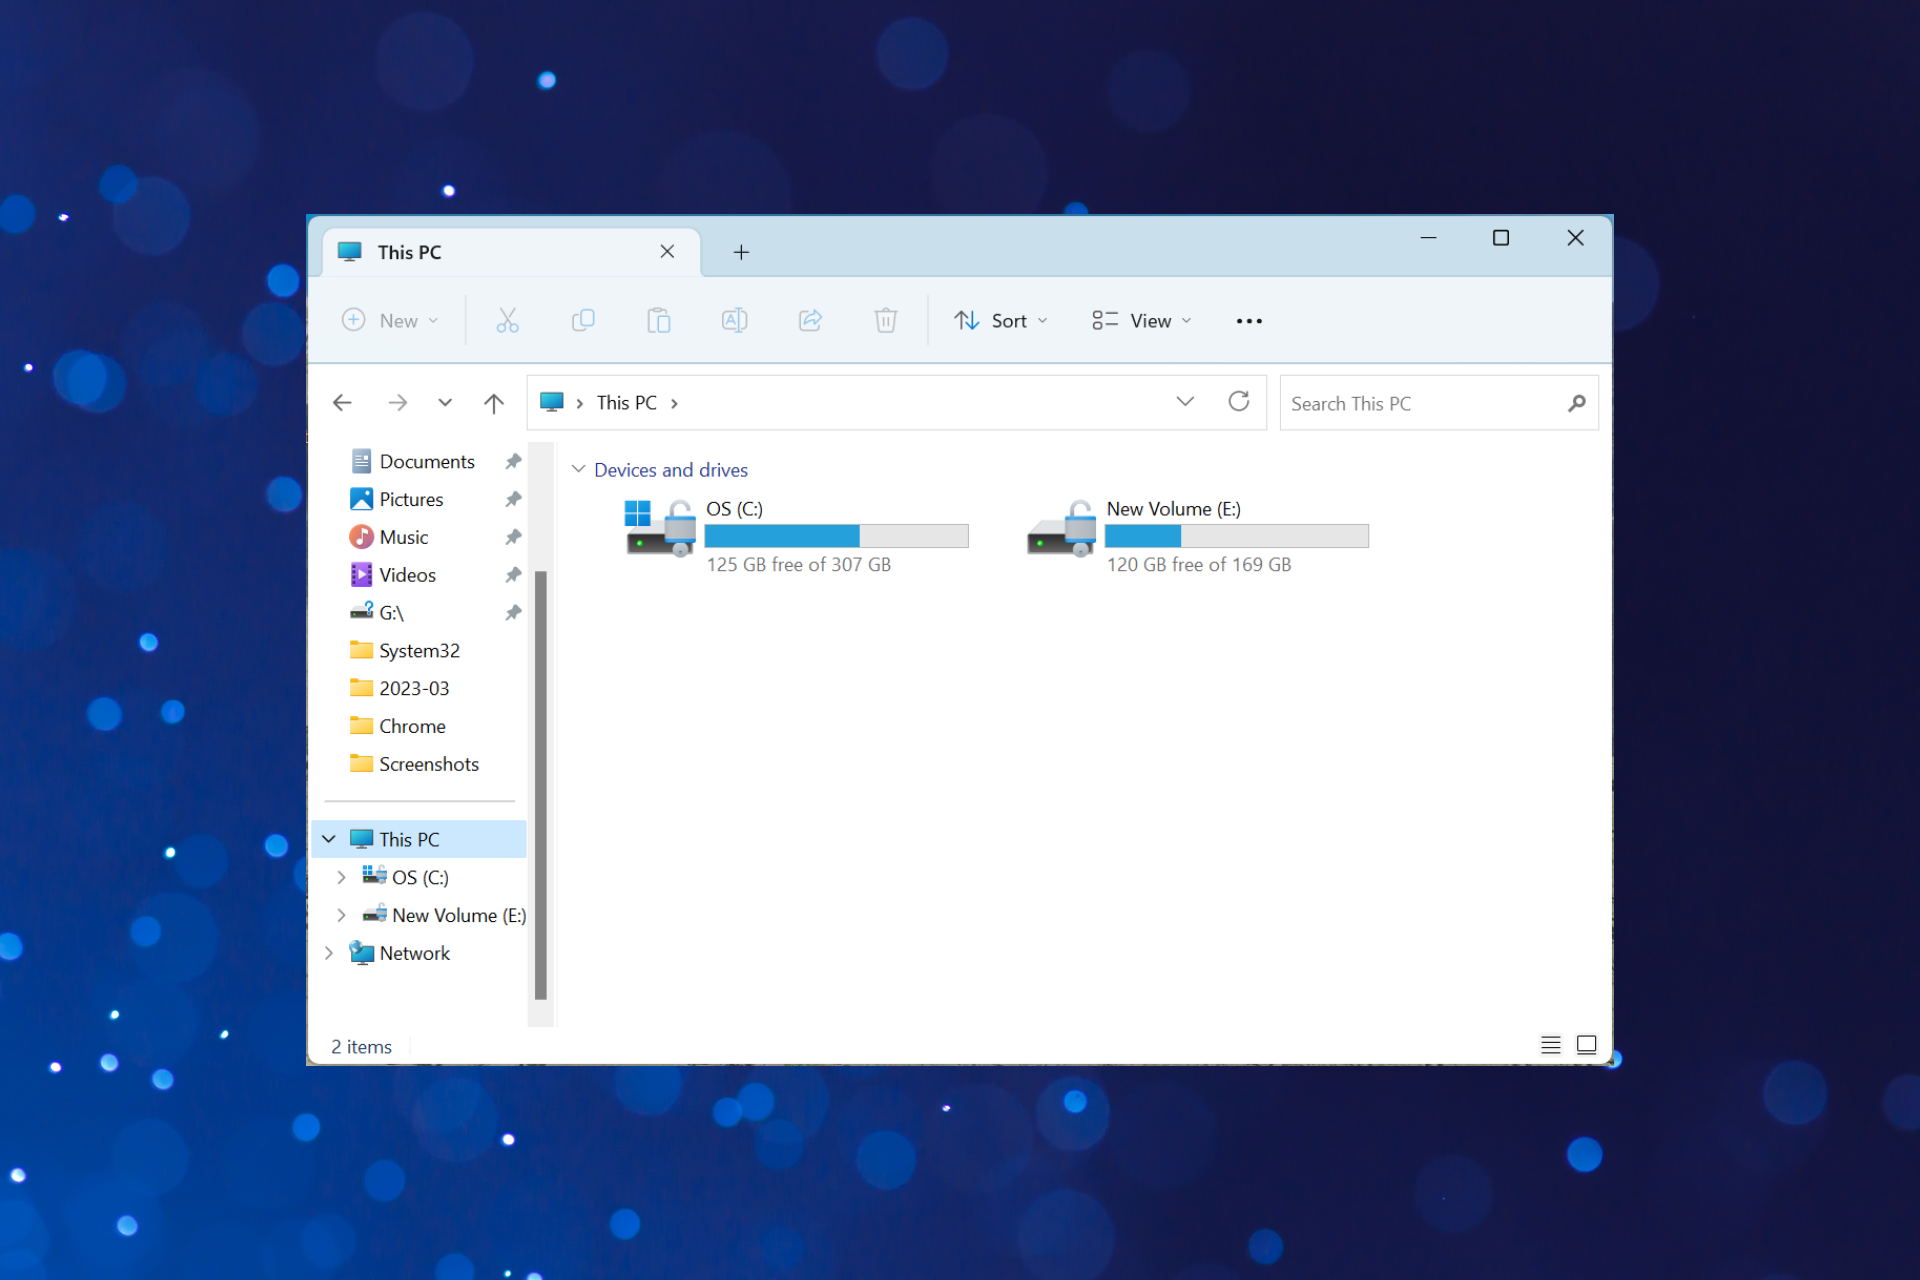Click the Paste icon in the toolbar
The height and width of the screenshot is (1280, 1920).
click(659, 320)
